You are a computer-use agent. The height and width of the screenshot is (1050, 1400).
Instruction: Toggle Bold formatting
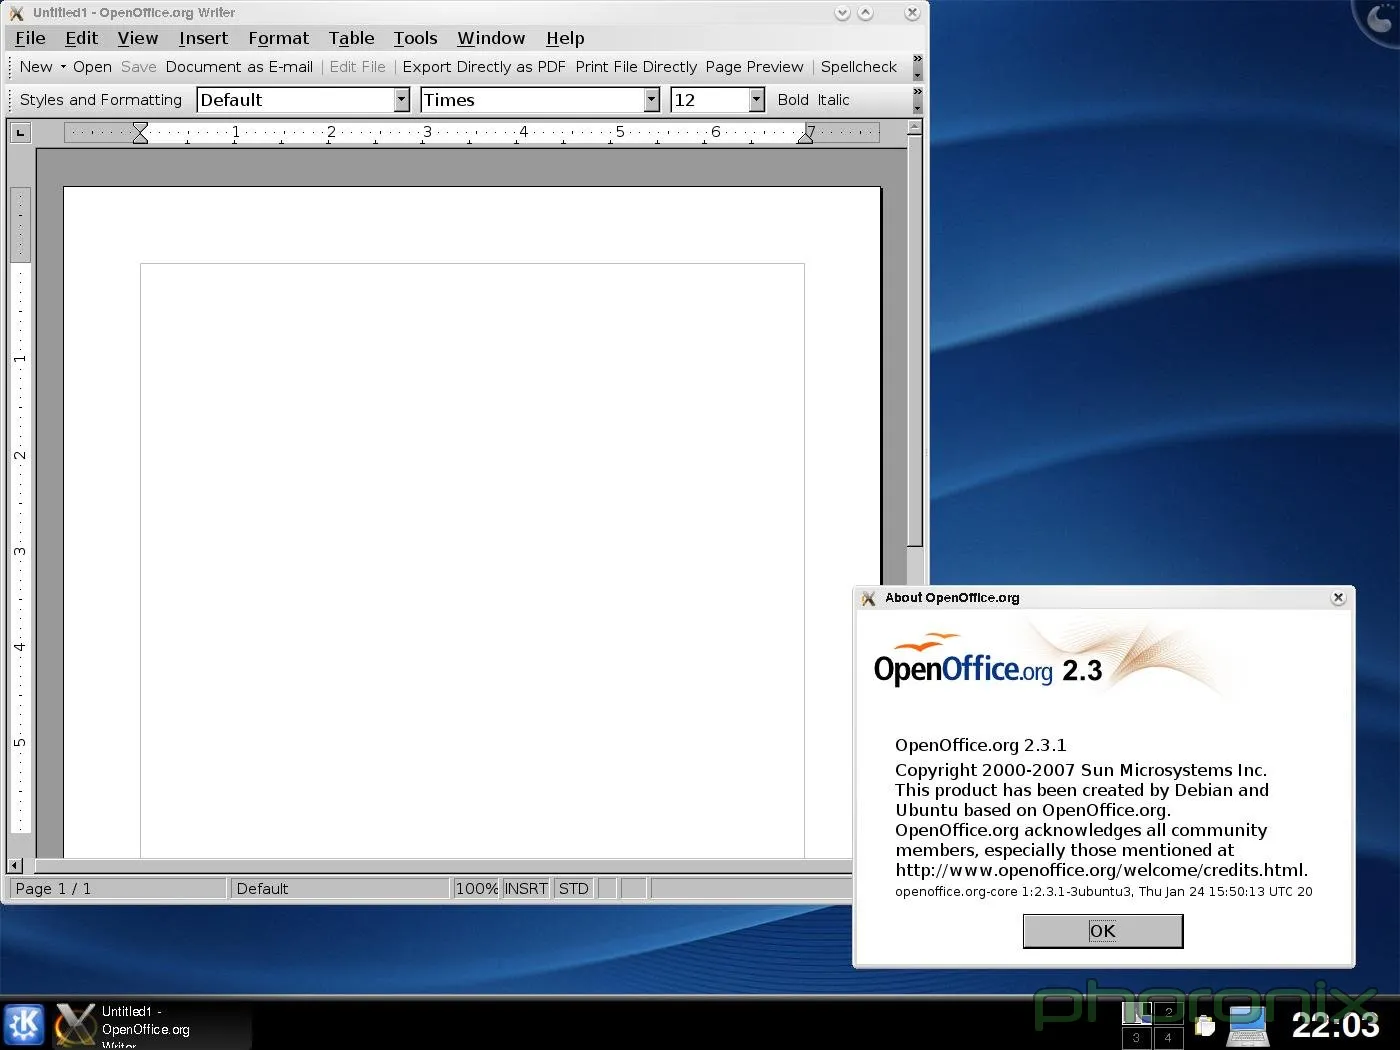coord(793,100)
